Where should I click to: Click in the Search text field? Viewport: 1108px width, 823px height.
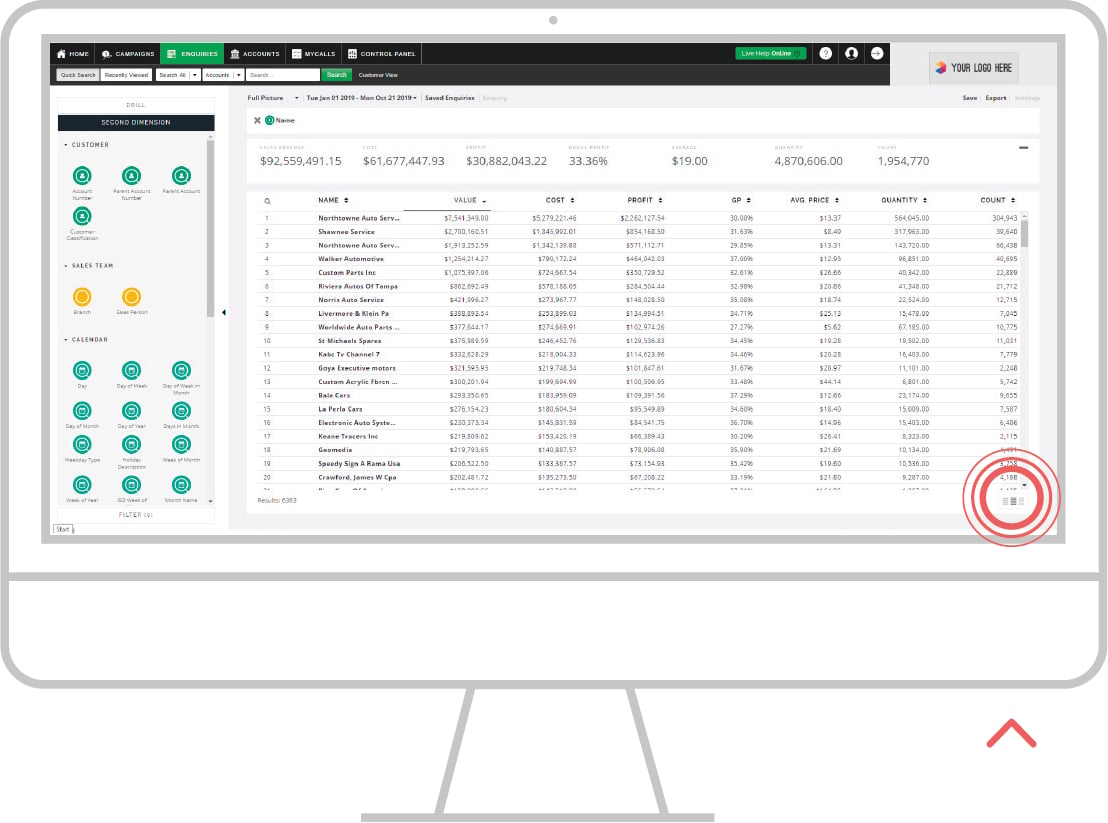pos(283,75)
